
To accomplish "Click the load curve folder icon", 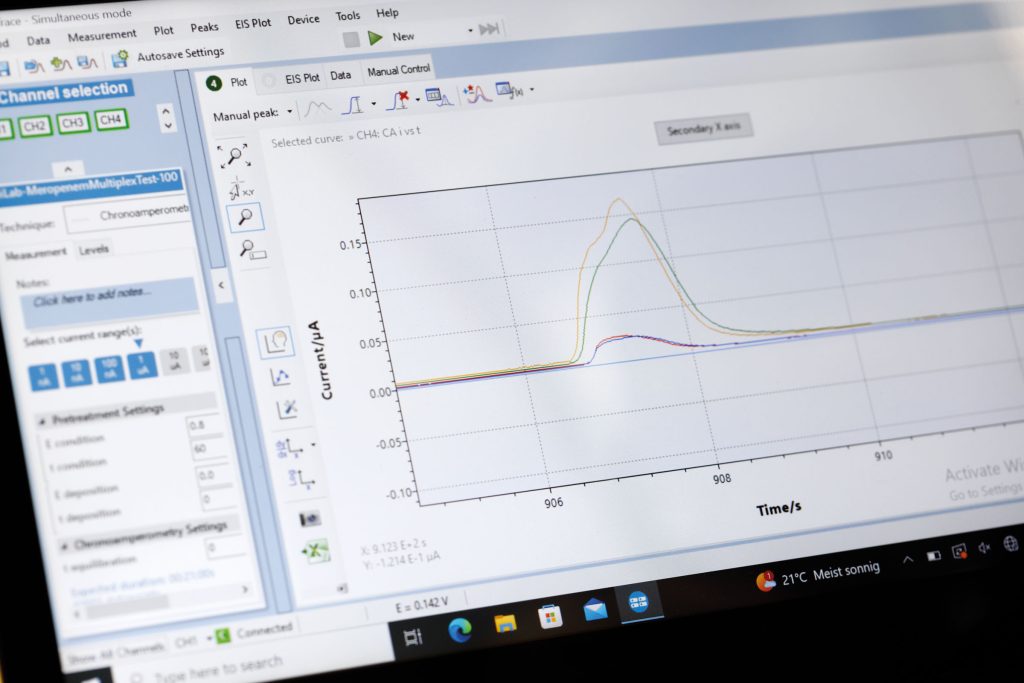I will 33,65.
